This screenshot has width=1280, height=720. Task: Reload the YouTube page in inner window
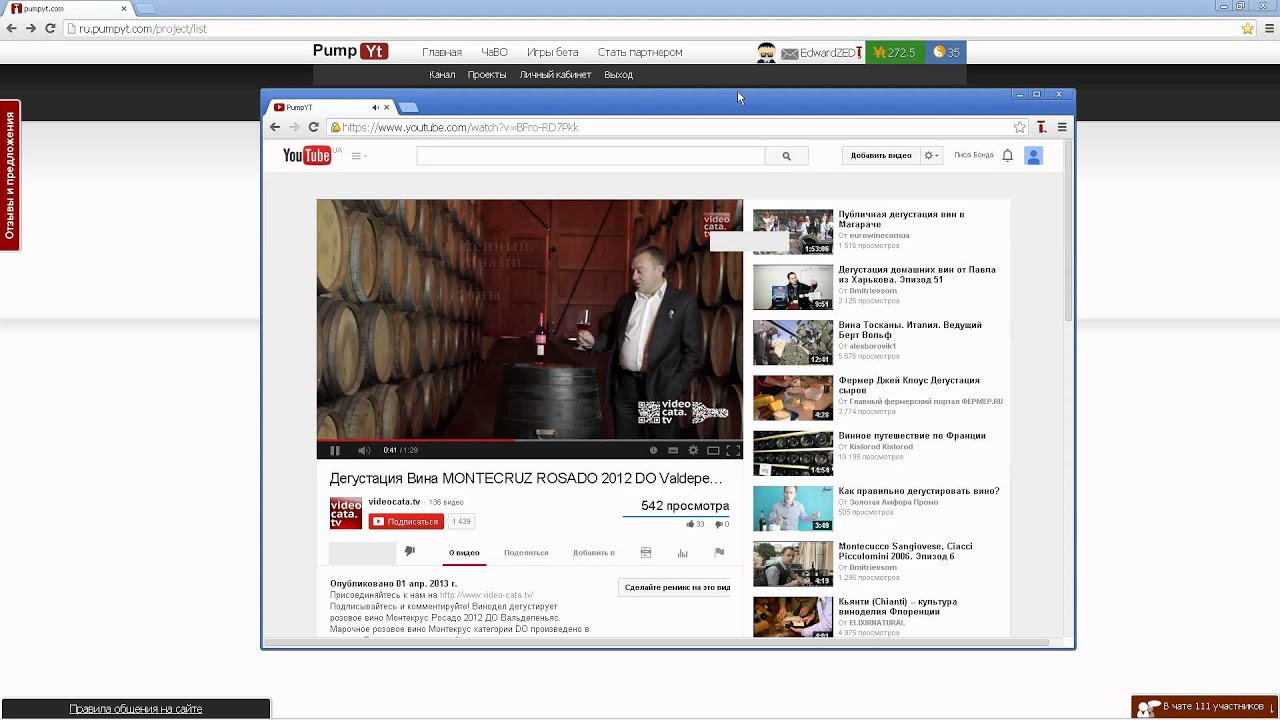coord(313,127)
